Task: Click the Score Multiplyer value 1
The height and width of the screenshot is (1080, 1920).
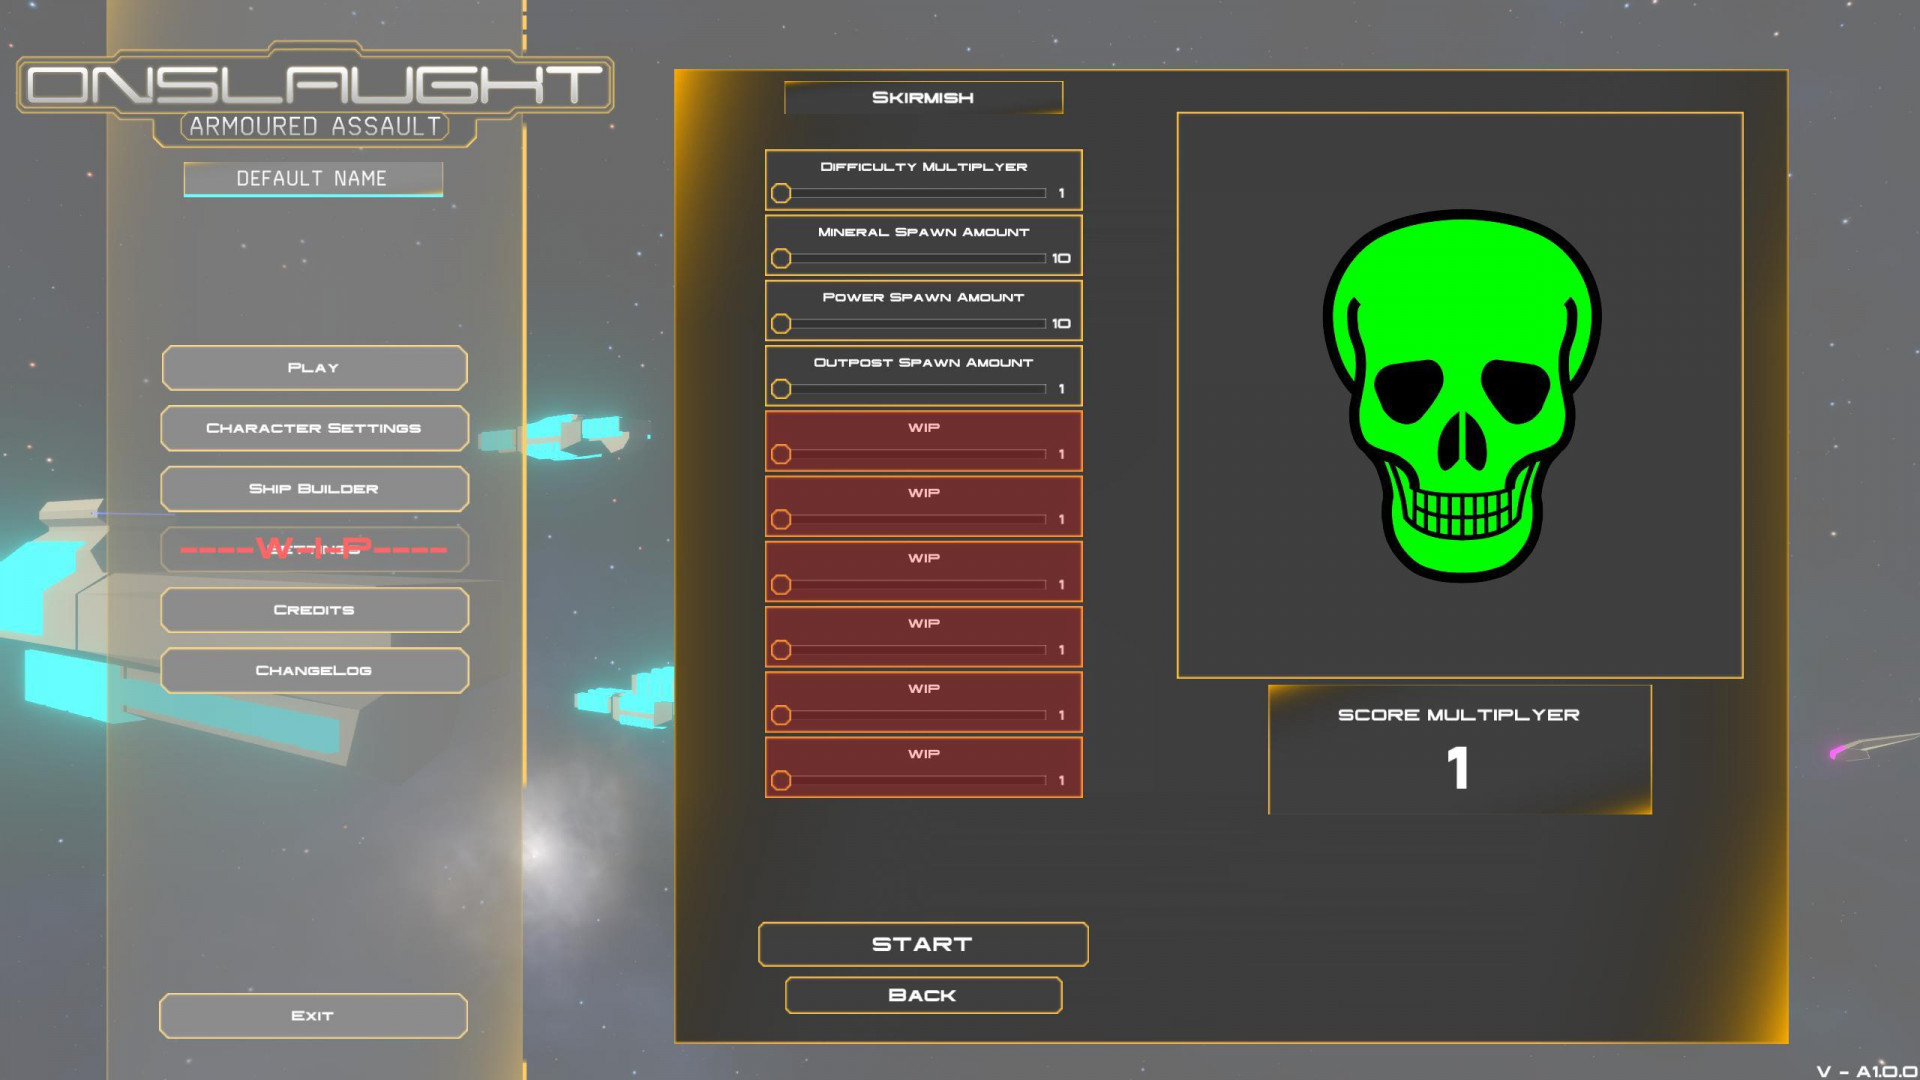Action: (x=1458, y=768)
